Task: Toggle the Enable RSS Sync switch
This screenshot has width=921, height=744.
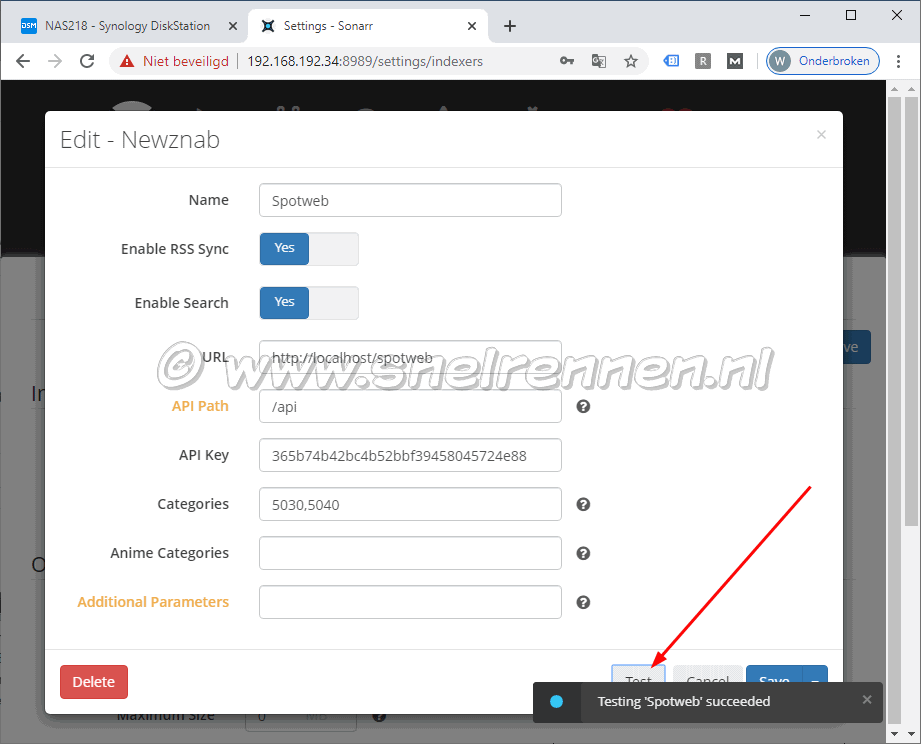Action: pyautogui.click(x=309, y=248)
